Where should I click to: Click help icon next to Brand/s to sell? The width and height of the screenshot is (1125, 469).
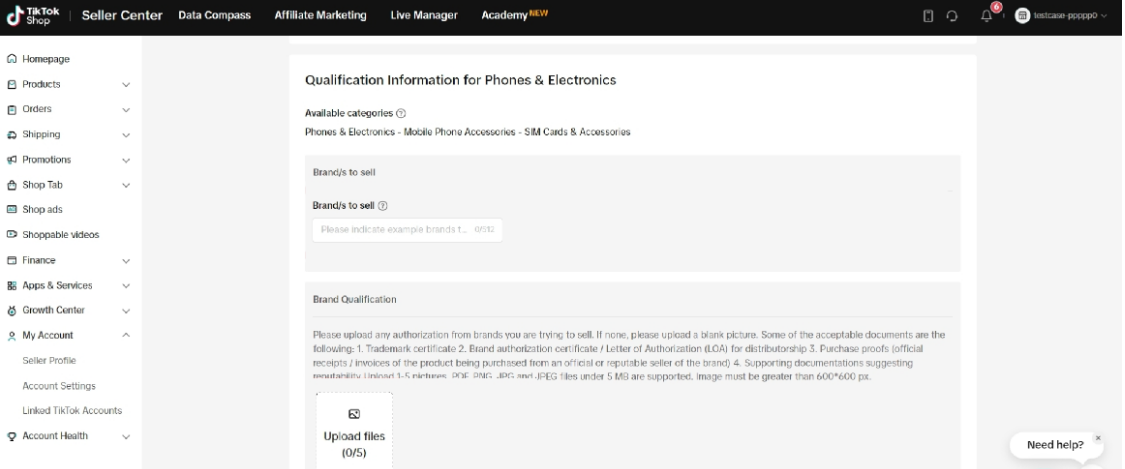[382, 205]
